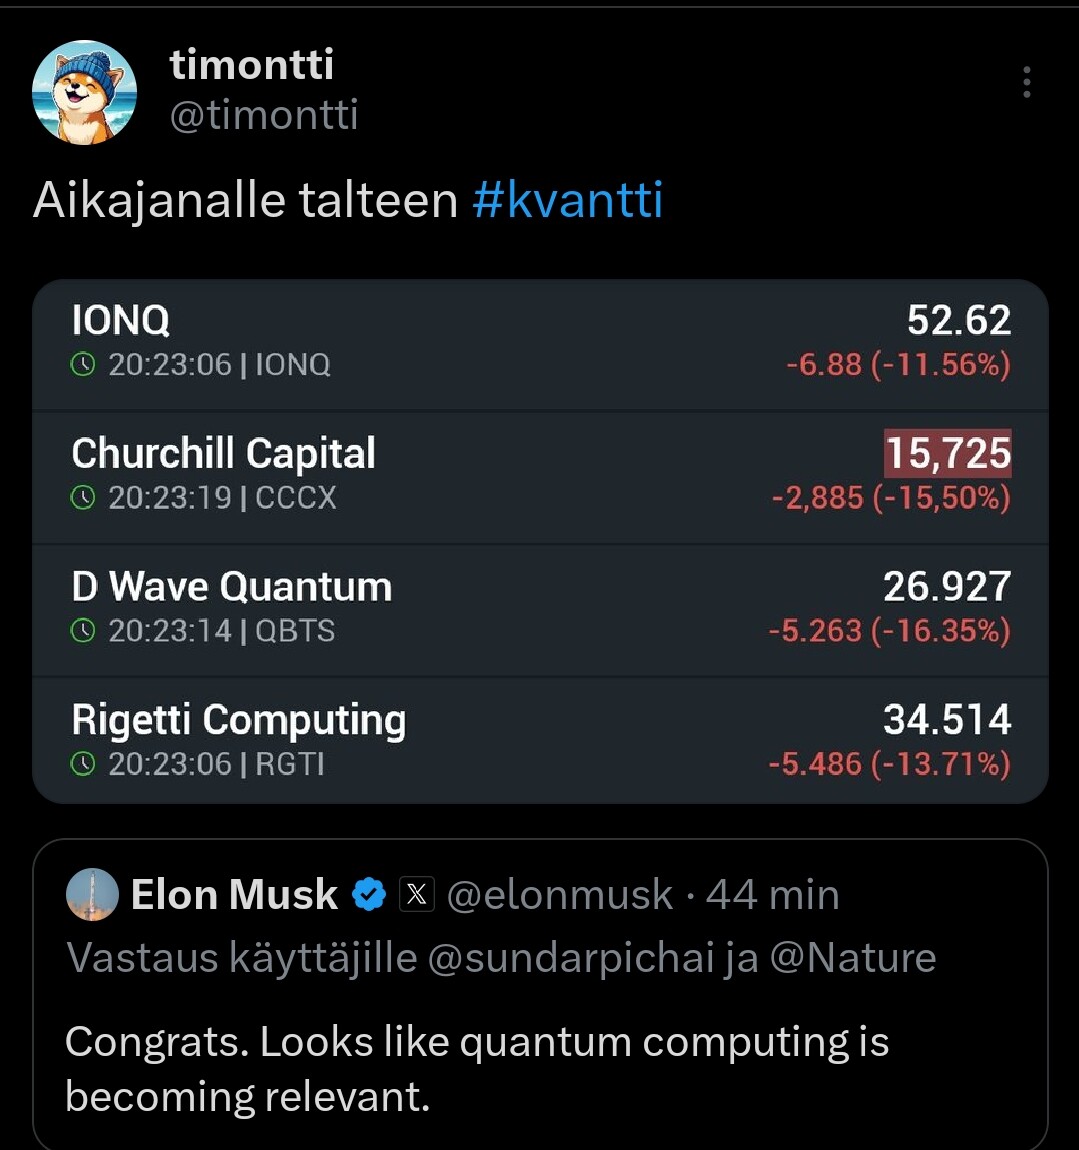Click Elon Musk's blue verified badge
This screenshot has width=1079, height=1150.
(370, 894)
